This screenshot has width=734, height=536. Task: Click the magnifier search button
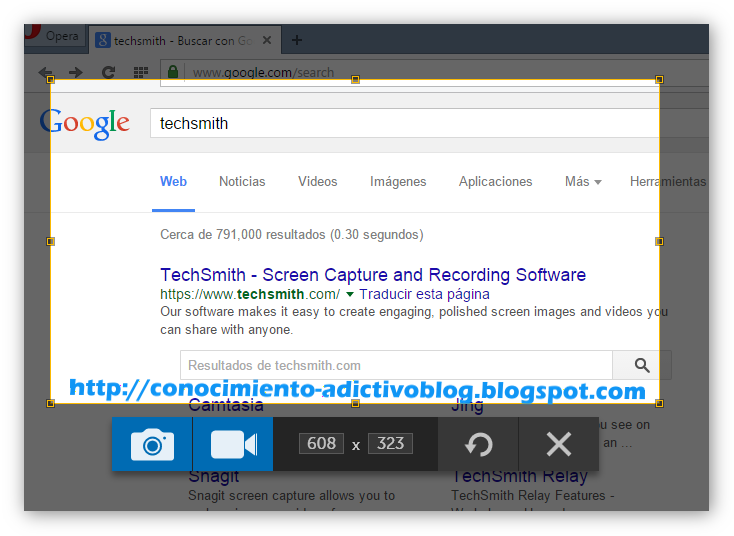tap(642, 365)
